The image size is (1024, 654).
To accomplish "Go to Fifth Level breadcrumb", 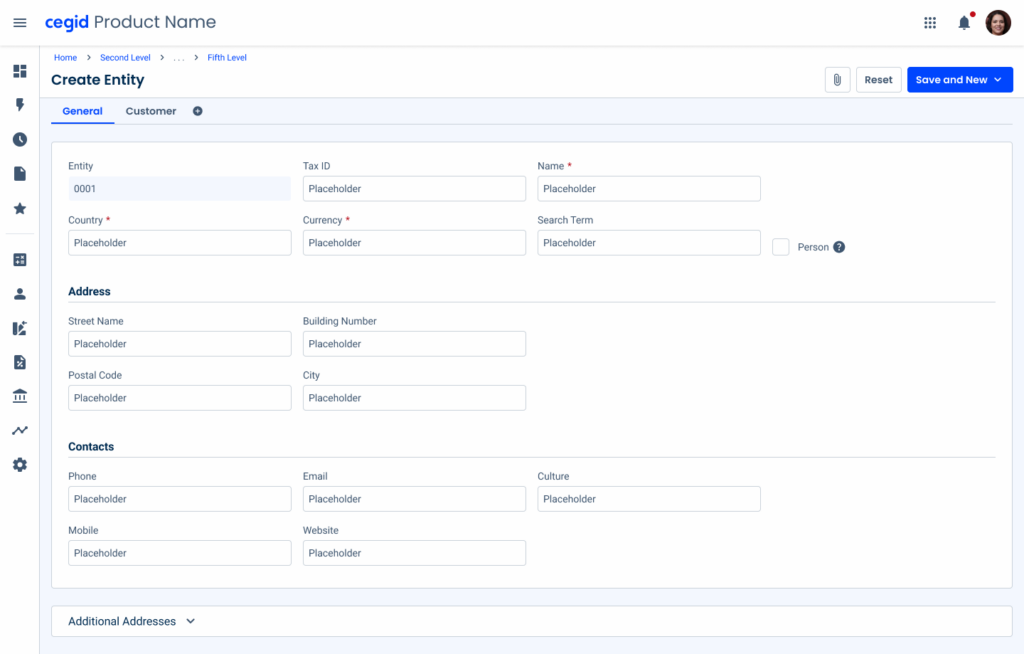I will (x=227, y=57).
